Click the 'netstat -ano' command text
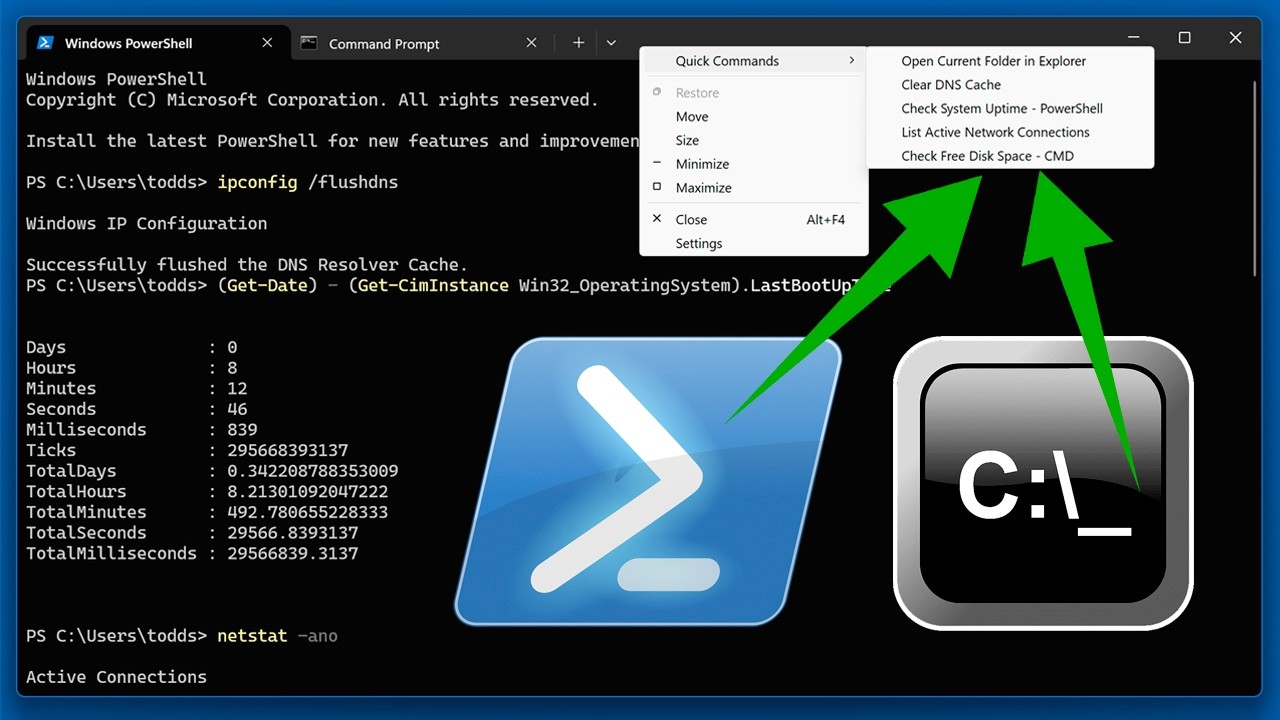1280x720 pixels. point(278,636)
